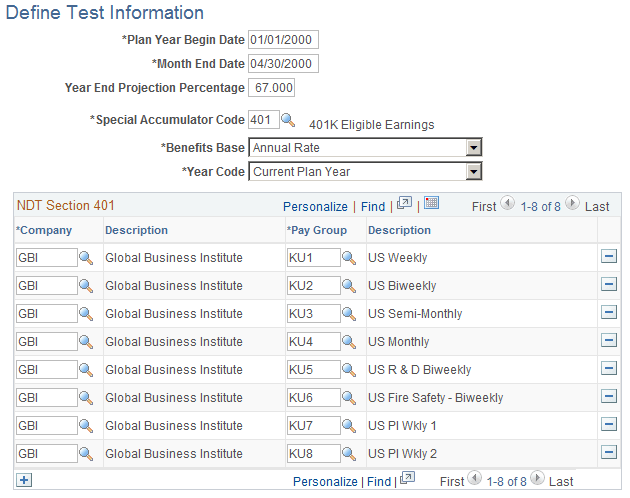Viewport: 630px width, 498px height.
Task: Click pay group lookup beside KU8
Action: (x=348, y=454)
